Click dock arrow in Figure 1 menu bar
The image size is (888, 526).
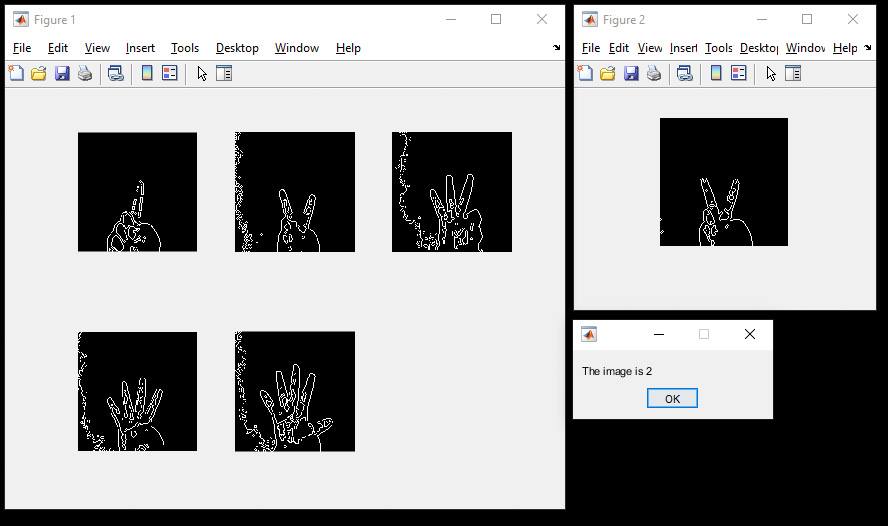[557, 48]
